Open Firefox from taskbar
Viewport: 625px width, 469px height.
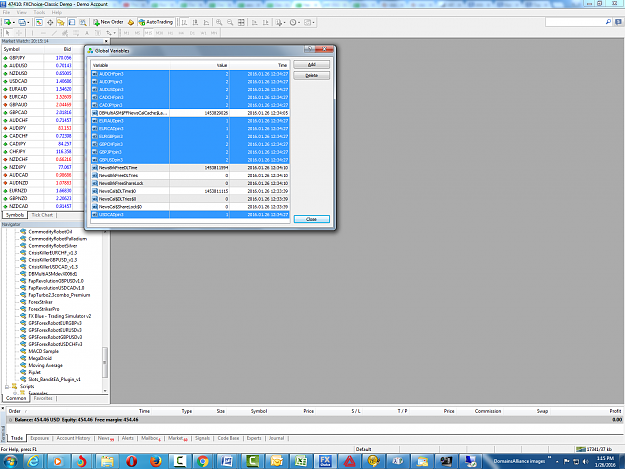click(155, 461)
